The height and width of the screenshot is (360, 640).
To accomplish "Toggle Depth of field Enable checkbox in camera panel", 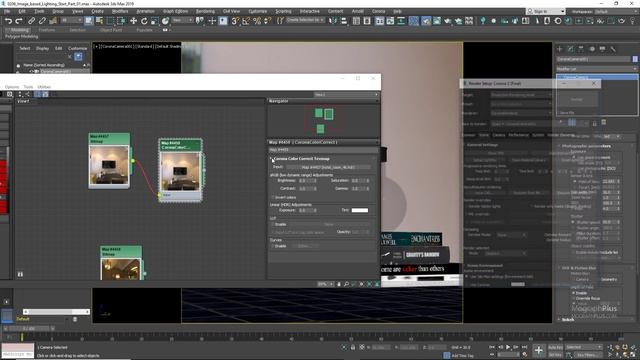I will point(573,293).
